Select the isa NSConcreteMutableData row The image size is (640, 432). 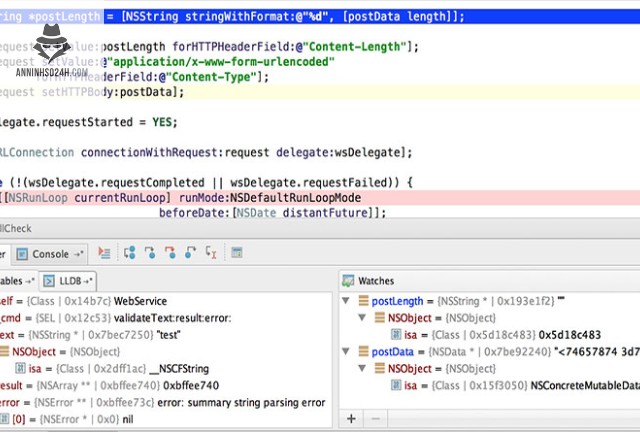pyautogui.click(x=489, y=385)
